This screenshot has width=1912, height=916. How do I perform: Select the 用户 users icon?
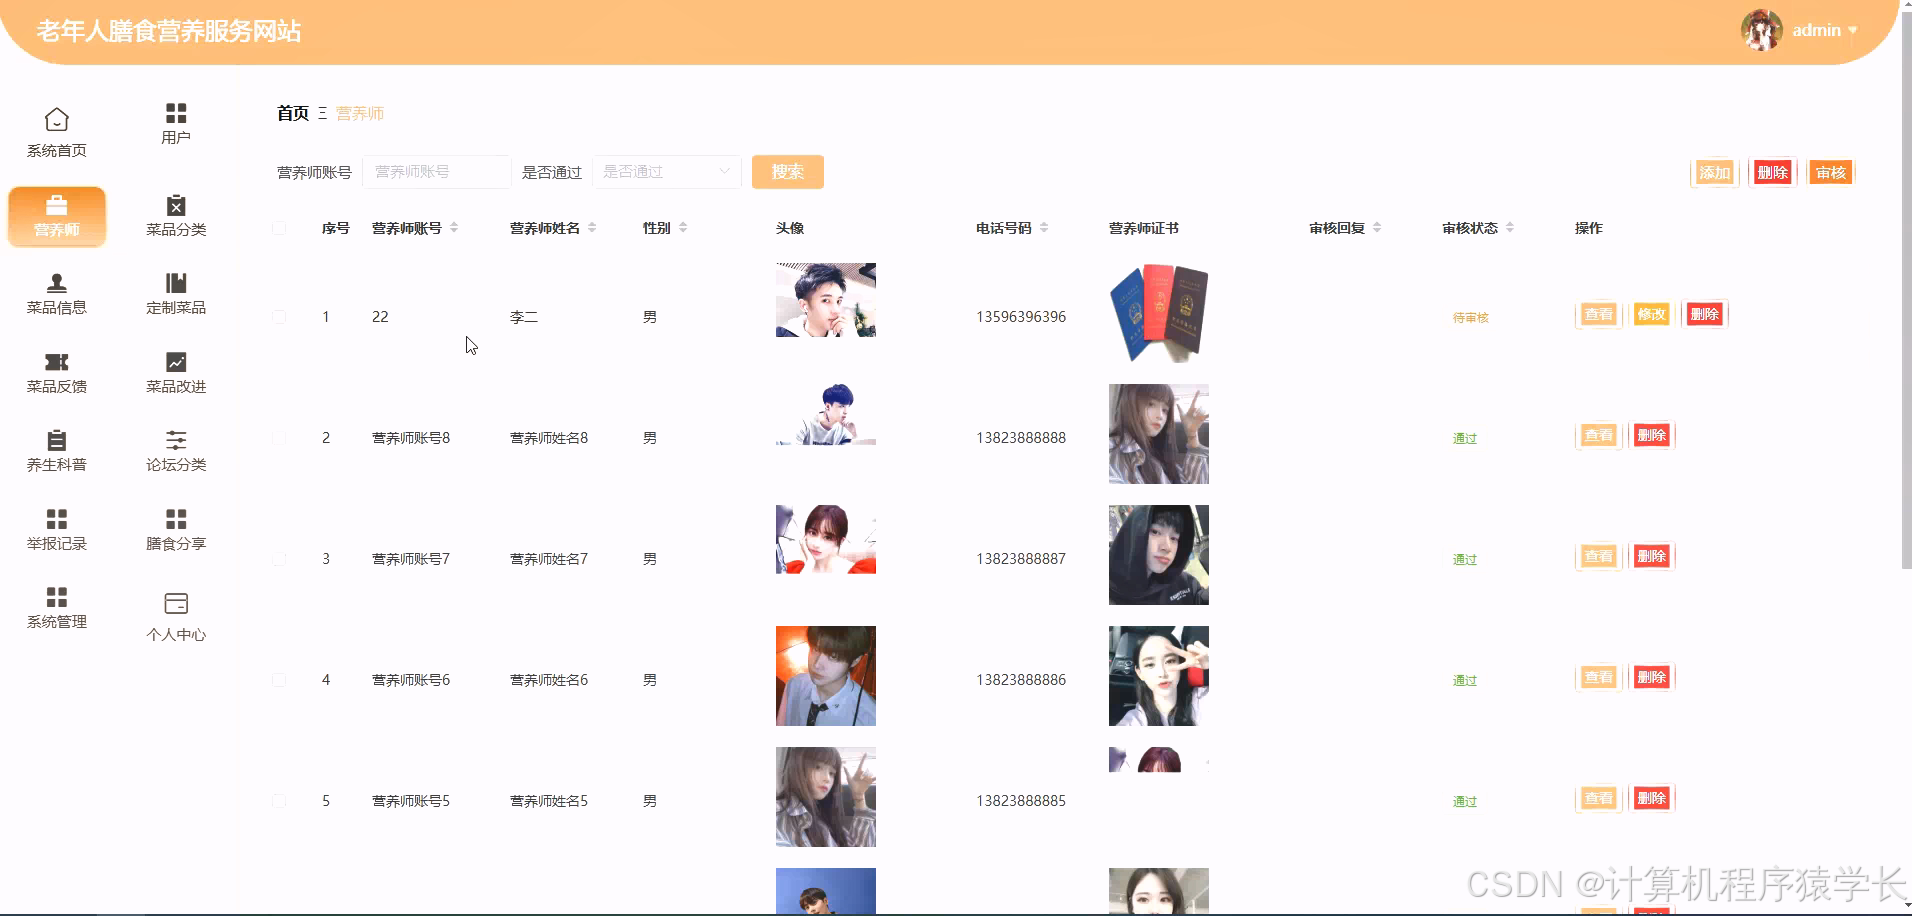pos(175,122)
